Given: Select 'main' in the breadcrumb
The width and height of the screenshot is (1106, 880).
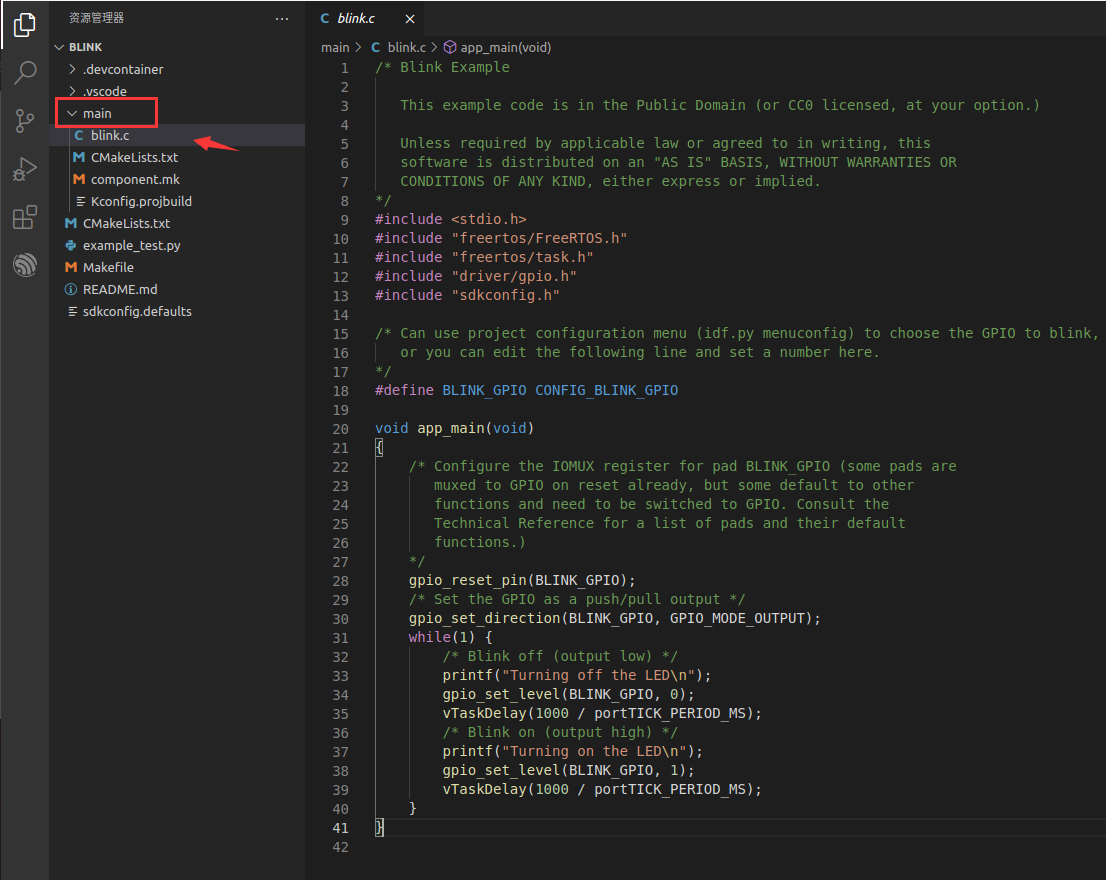Looking at the screenshot, I should pos(335,47).
